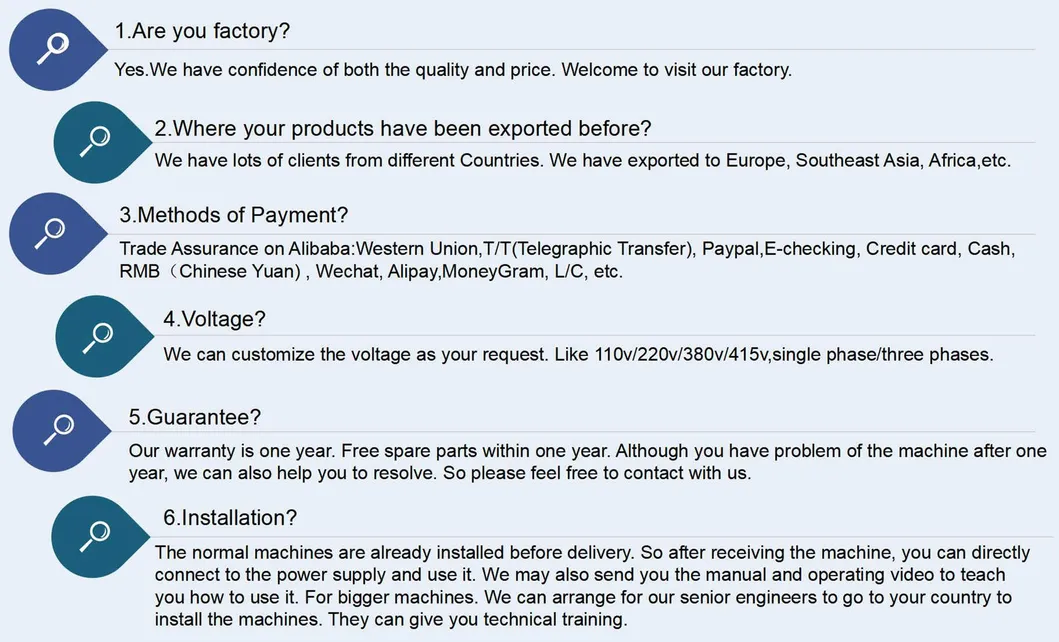Viewport: 1059px width, 642px height.
Task: Click the magnifier icon beside the 'Guarantee?' question
Action: click(56, 430)
